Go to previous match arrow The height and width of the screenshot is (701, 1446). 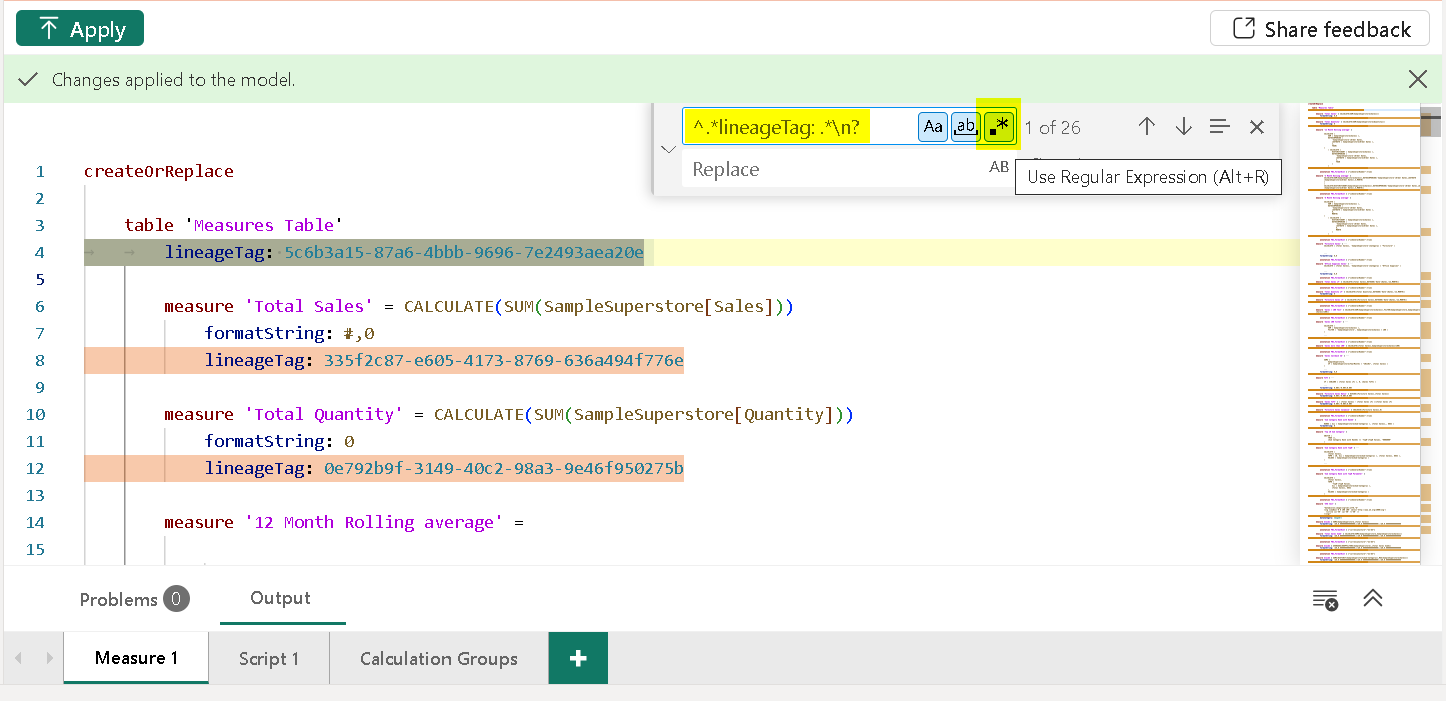1147,127
